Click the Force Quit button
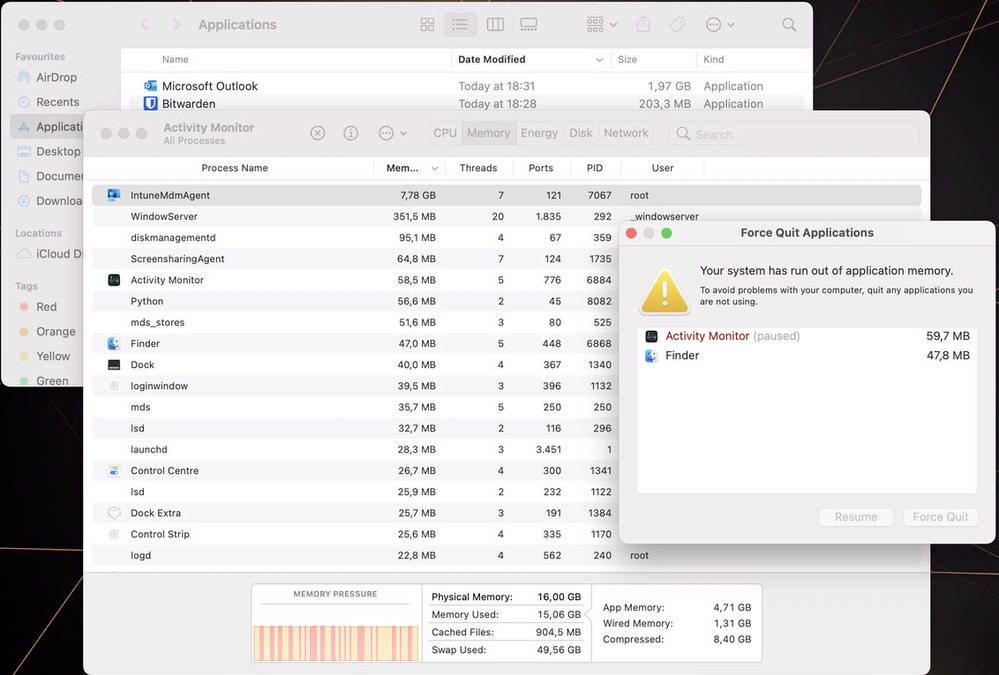The height and width of the screenshot is (675, 999). pos(940,517)
